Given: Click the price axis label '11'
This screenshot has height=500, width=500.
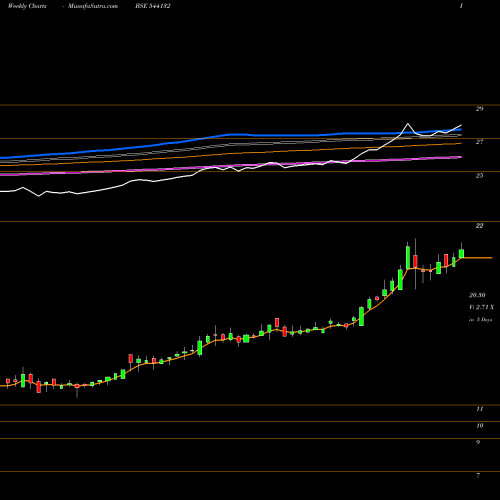Looking at the screenshot, I should [479, 409].
